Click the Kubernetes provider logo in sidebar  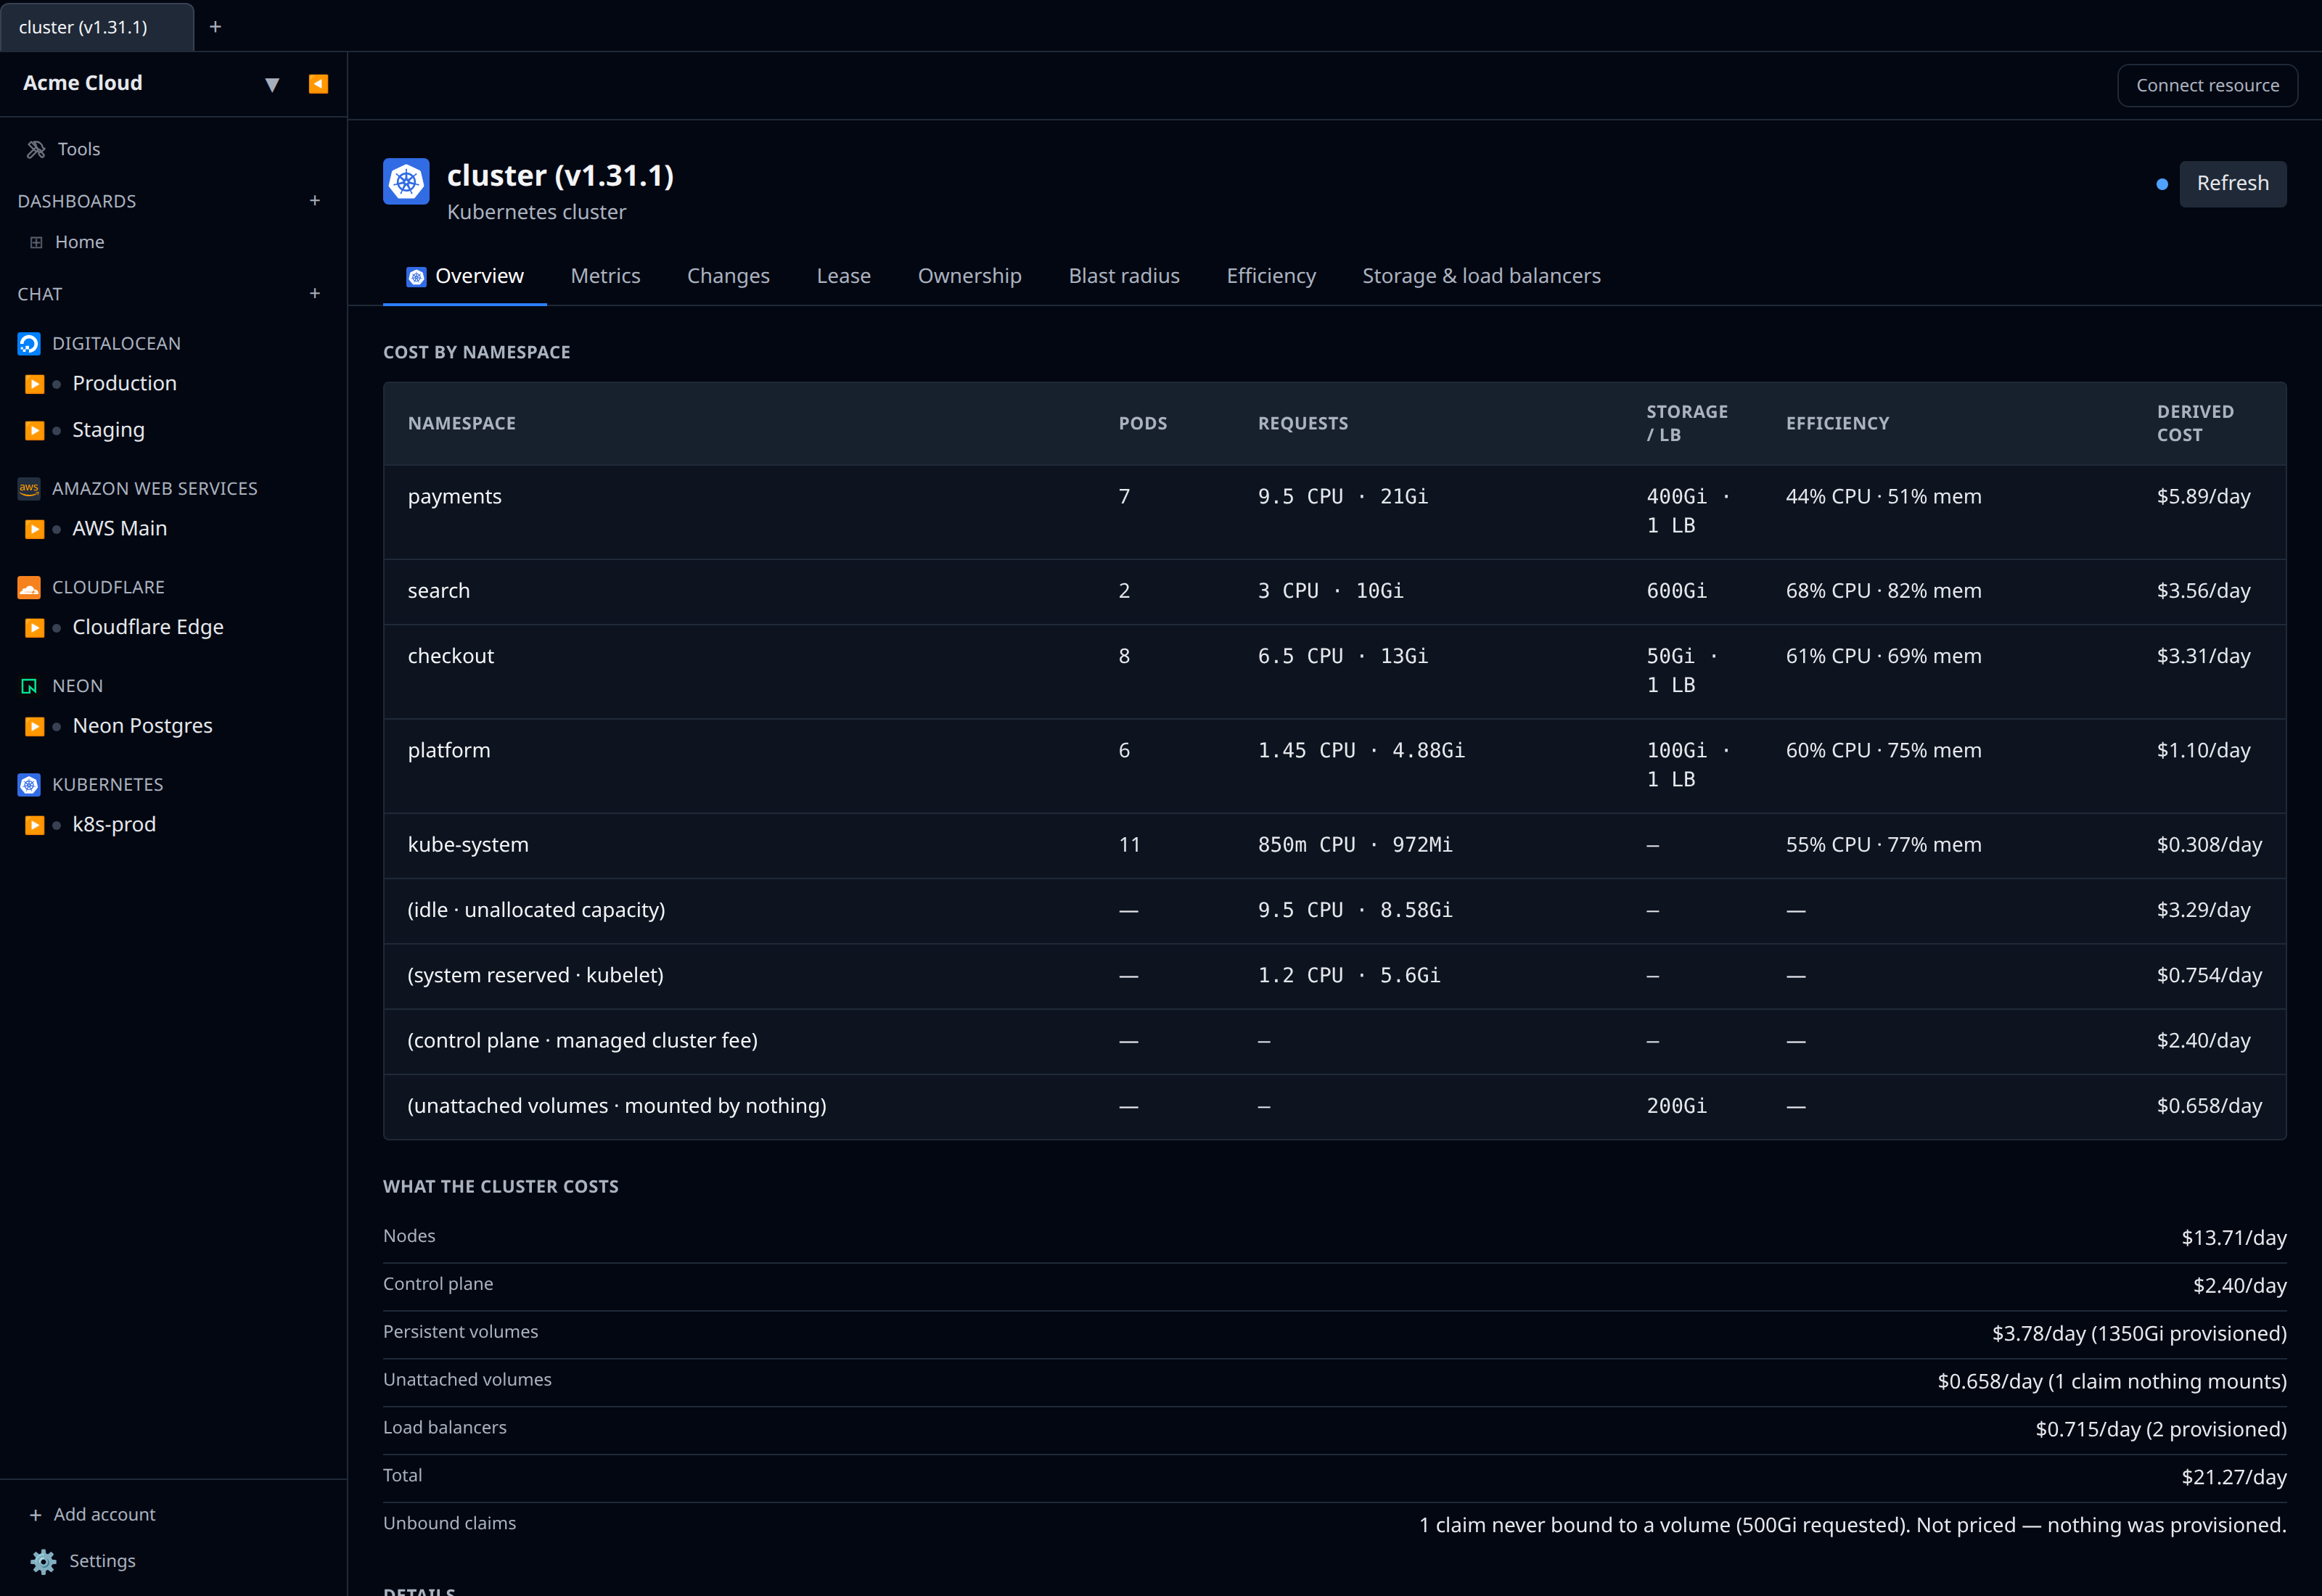pyautogui.click(x=29, y=785)
